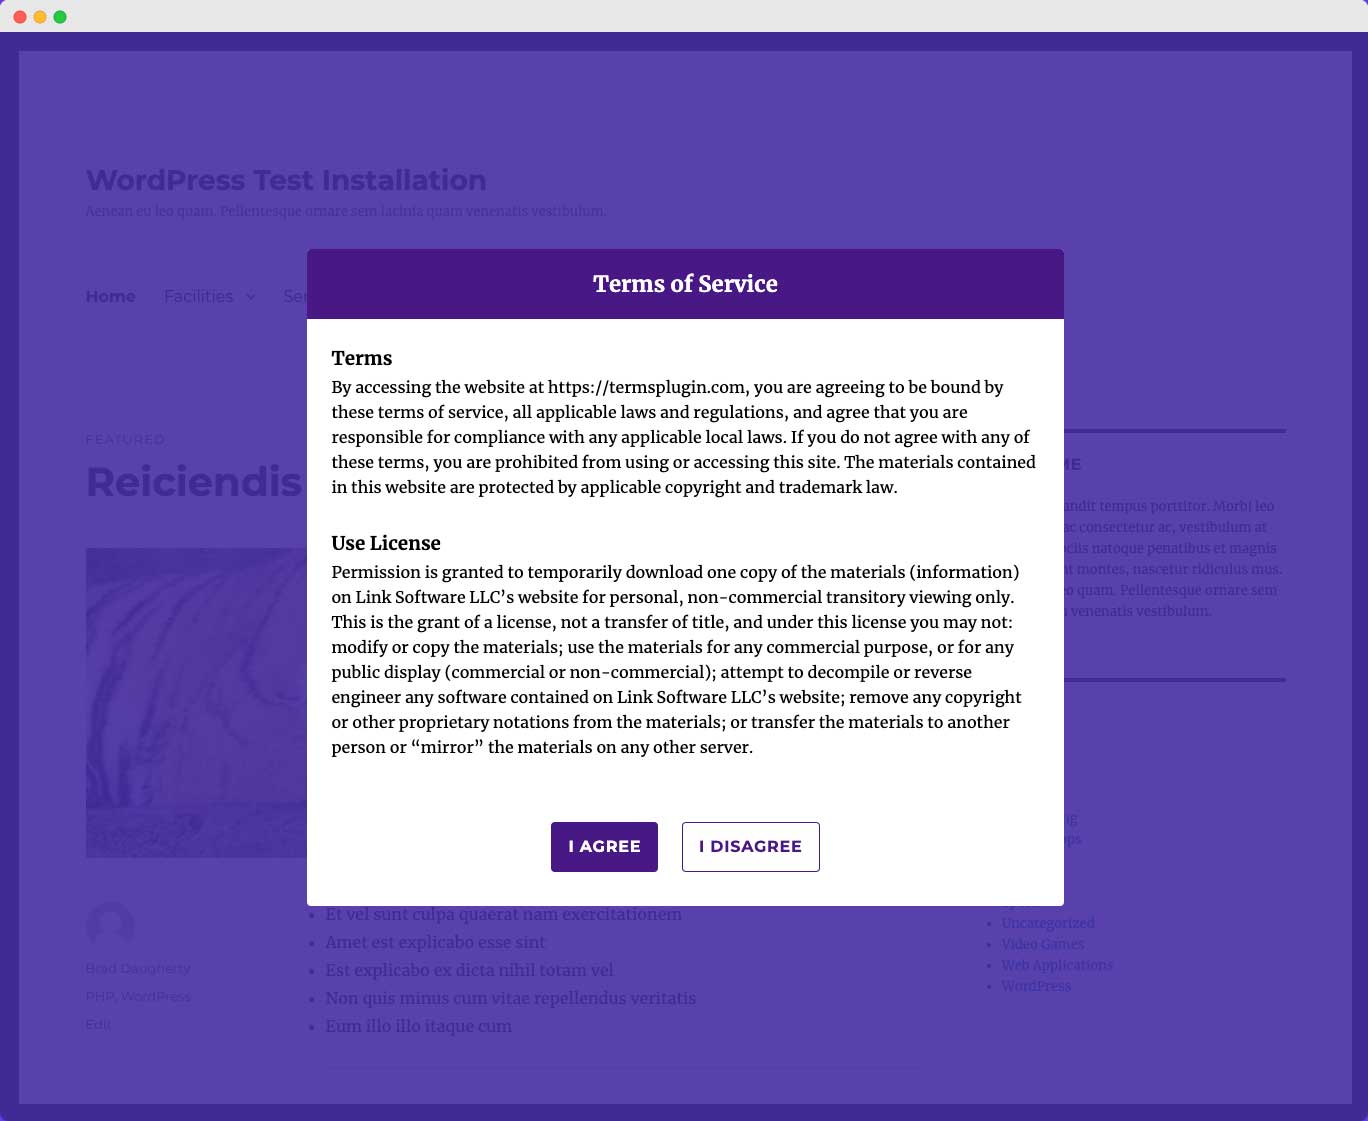Click the Edit post link
Screen dimensions: 1368x1121
click(x=97, y=1024)
